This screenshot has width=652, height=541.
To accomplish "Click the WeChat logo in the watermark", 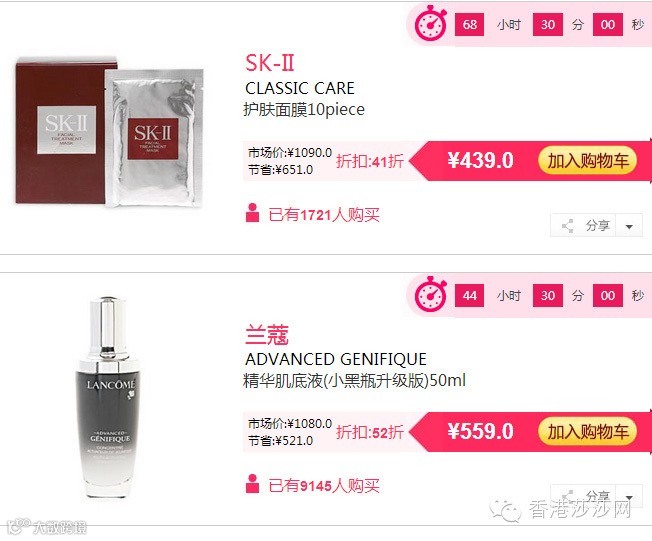I will pos(505,509).
